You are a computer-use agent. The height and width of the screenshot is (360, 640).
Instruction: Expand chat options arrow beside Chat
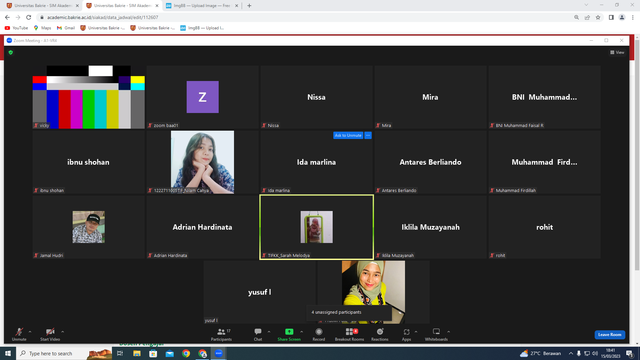[269, 331]
